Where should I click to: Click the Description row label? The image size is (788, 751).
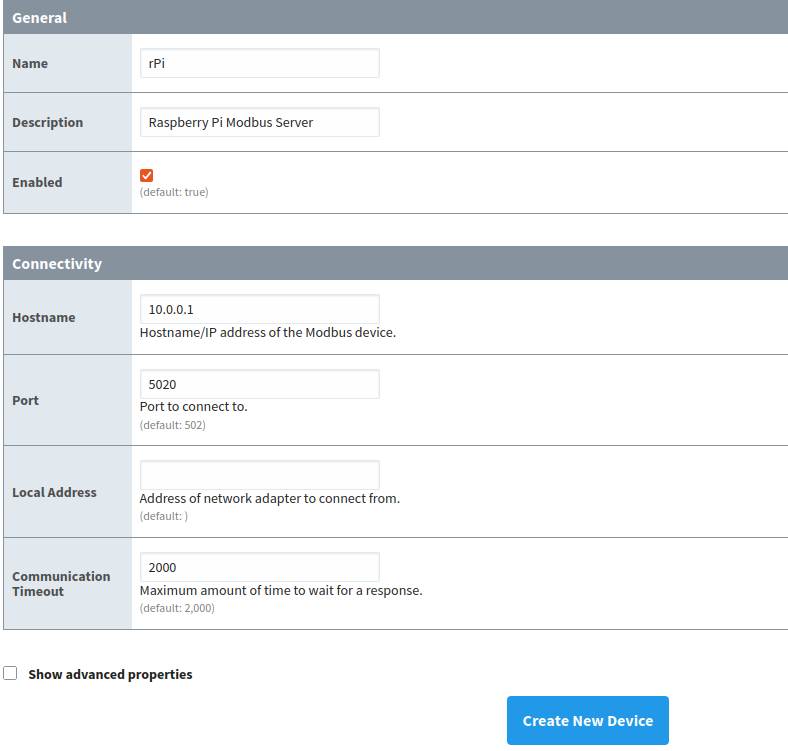[47, 122]
